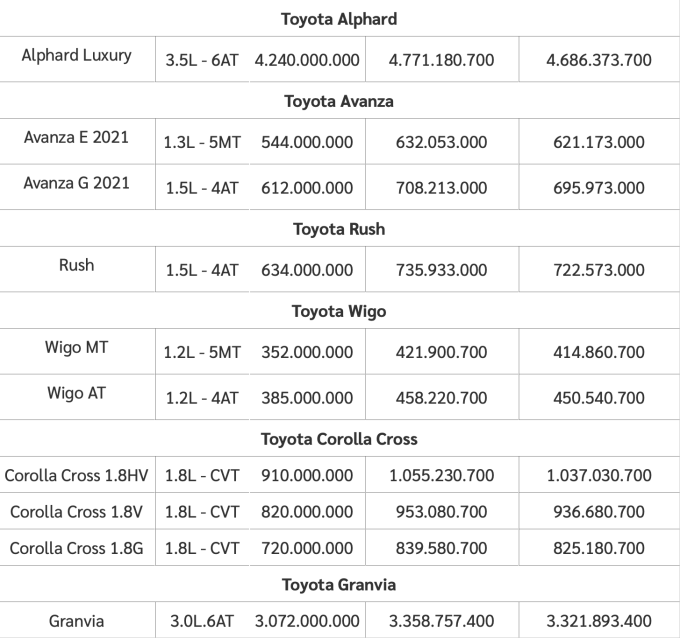The width and height of the screenshot is (680, 638).
Task: Select the Avanza E 2021 row label
Action: tap(76, 137)
